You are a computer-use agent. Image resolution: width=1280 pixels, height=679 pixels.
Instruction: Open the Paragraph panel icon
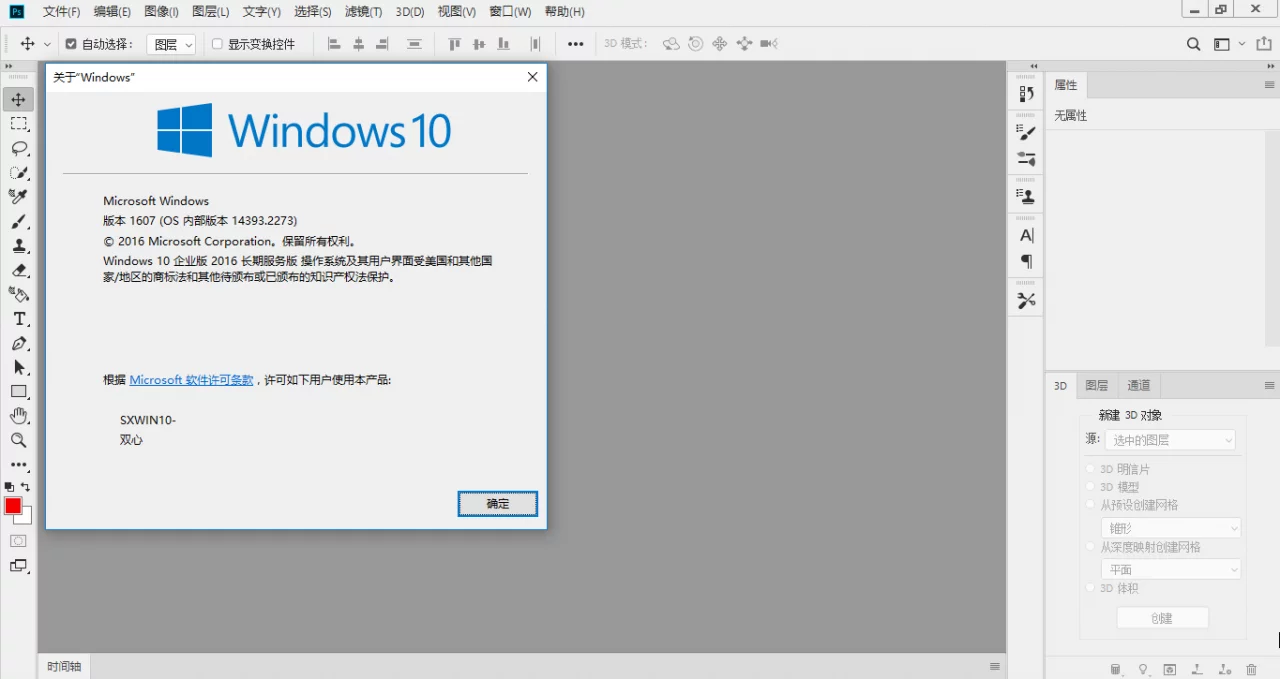pos(1025,261)
